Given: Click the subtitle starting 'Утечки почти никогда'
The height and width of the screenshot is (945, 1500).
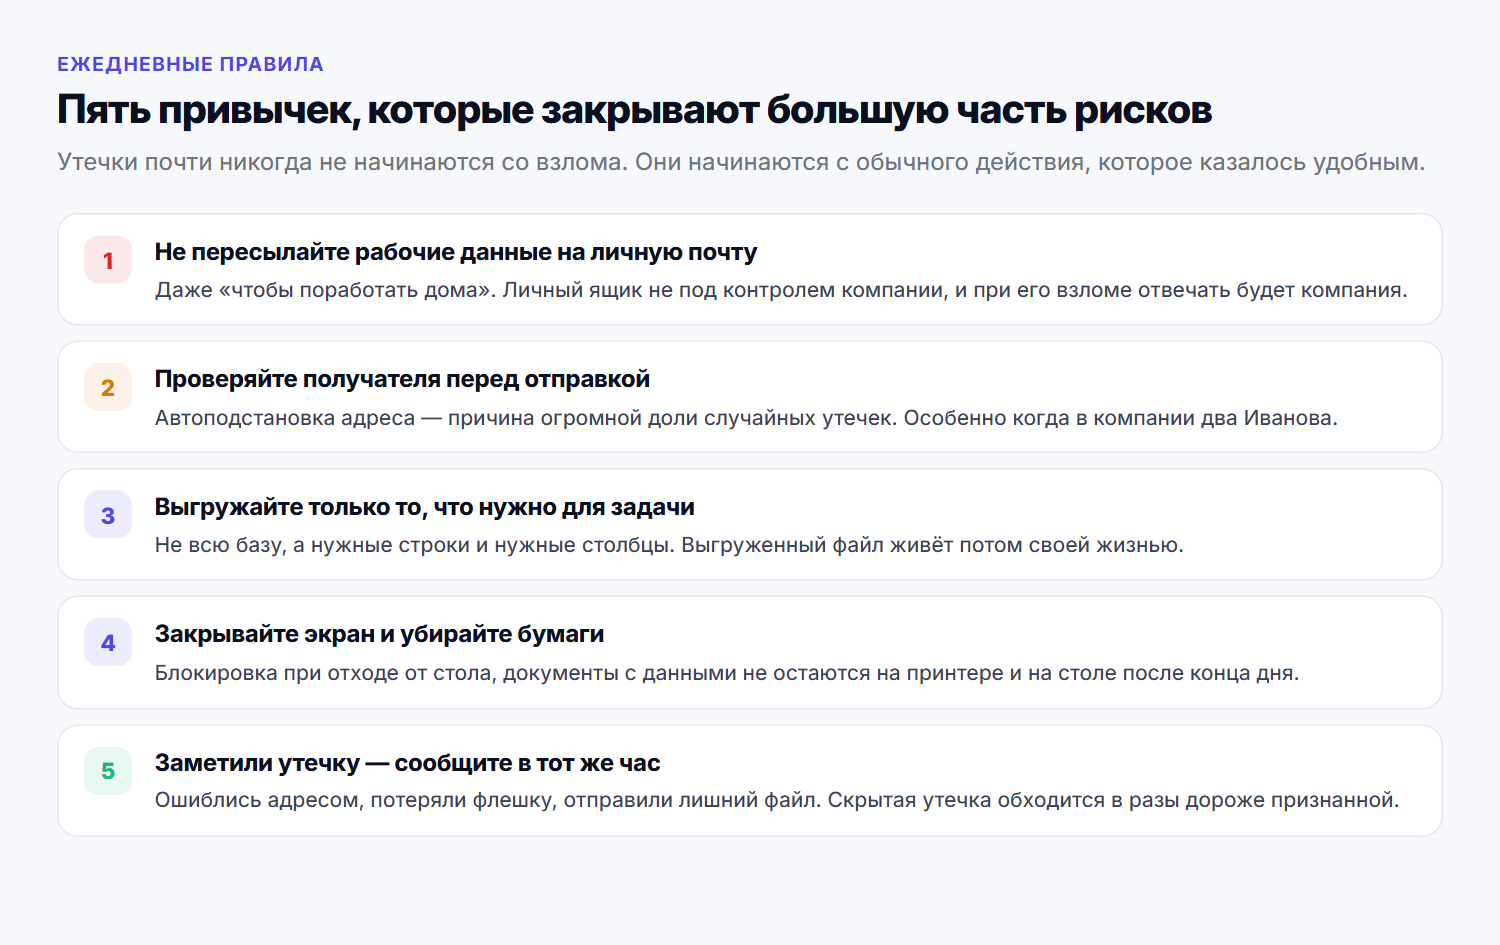Looking at the screenshot, I should pos(741,162).
